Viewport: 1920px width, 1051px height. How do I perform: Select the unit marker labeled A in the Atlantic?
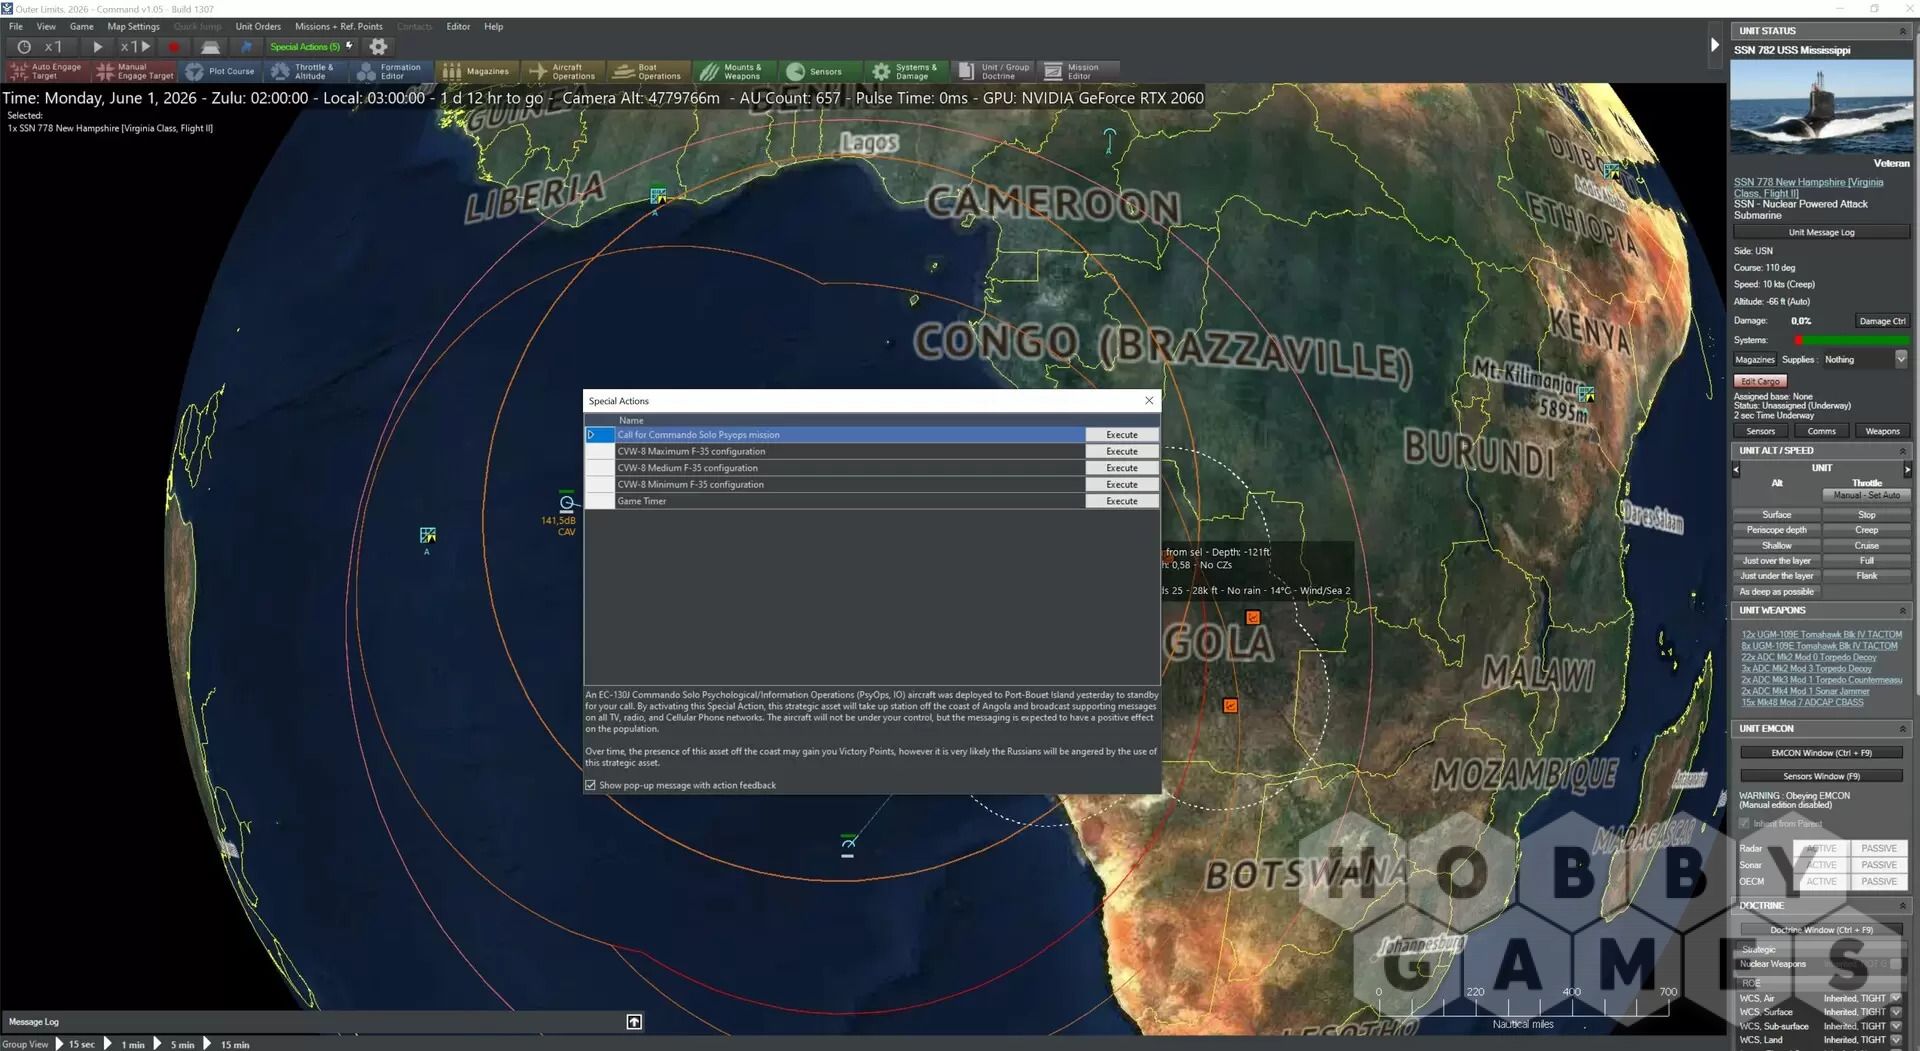pos(427,536)
